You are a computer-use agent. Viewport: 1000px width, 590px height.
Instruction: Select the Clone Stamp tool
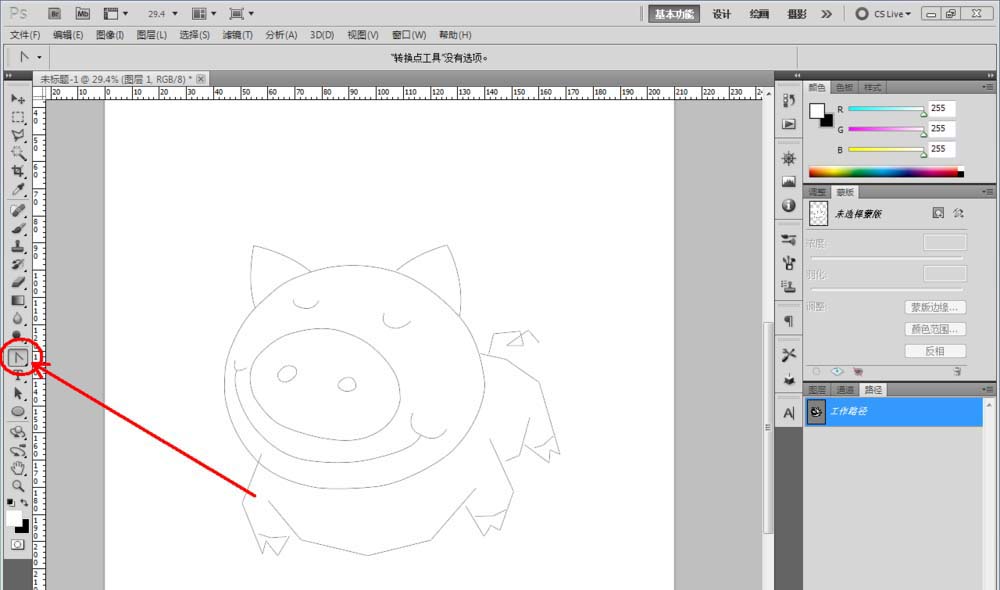(18, 246)
